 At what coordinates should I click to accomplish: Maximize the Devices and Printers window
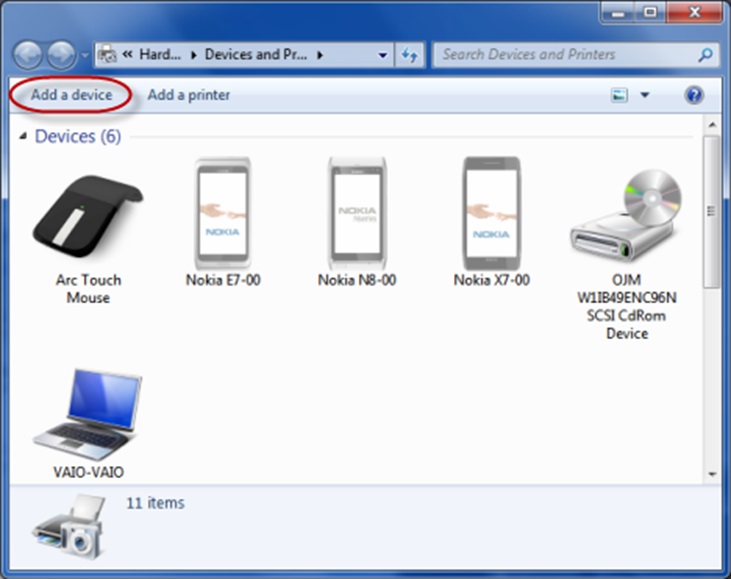pos(650,13)
